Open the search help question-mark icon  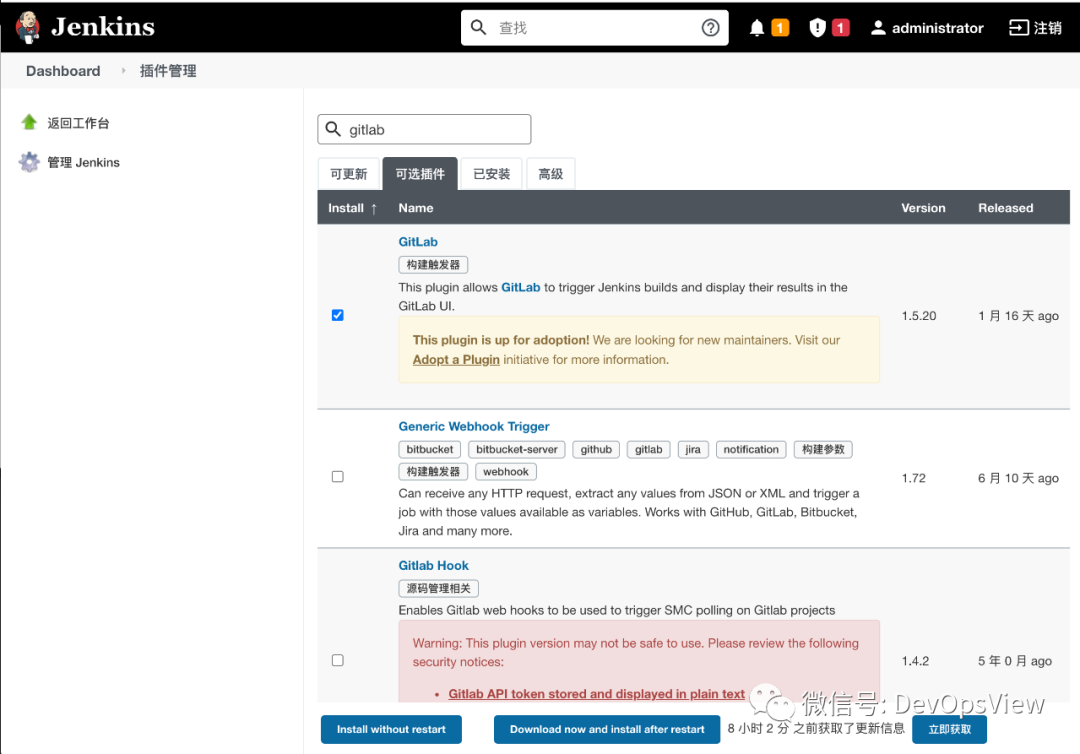coord(710,28)
